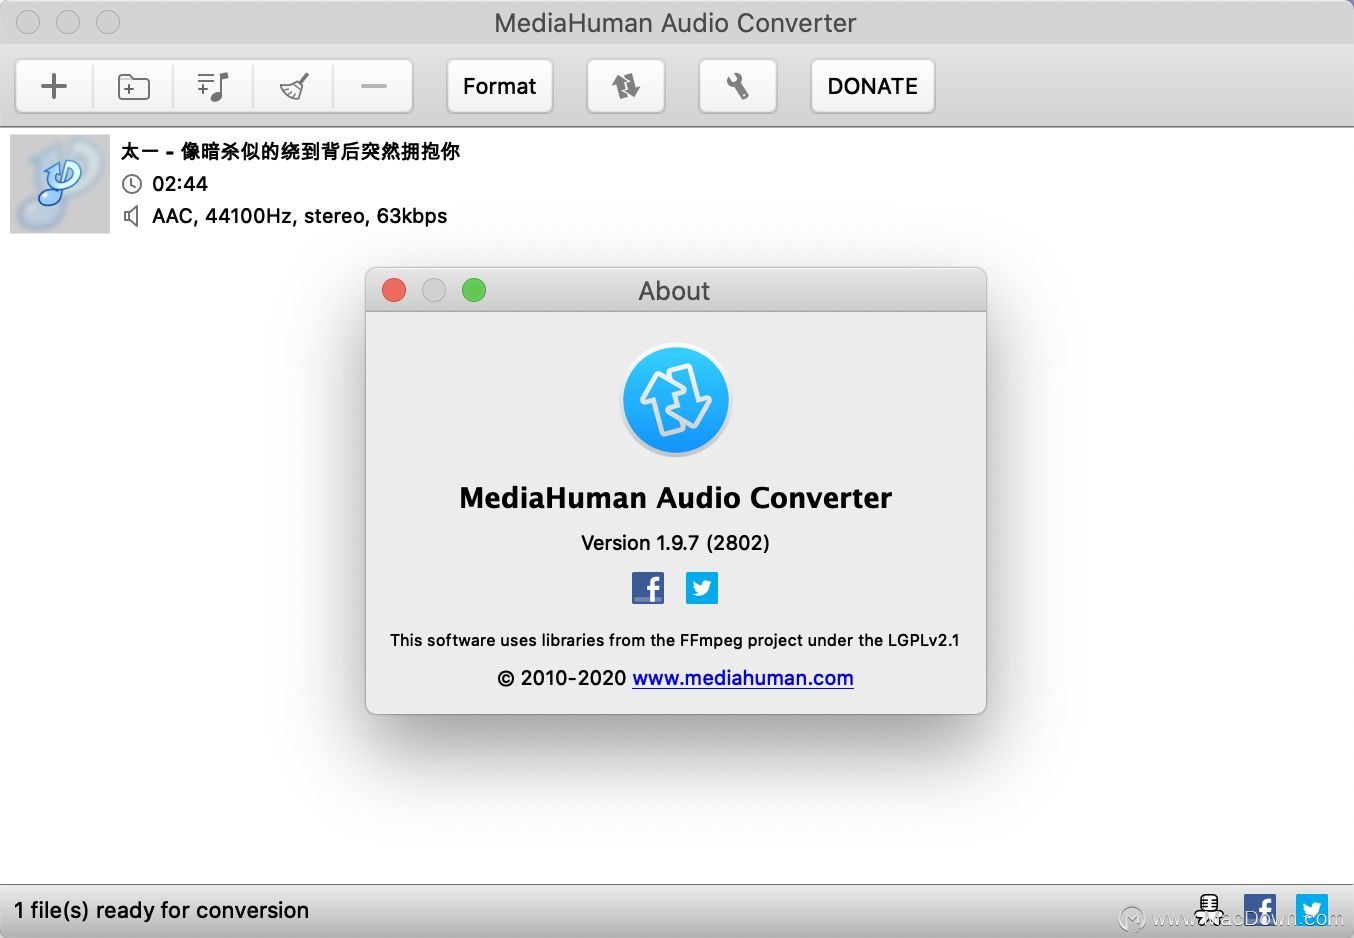The image size is (1354, 938).
Task: Click the clock icon beside 02:44
Action: 132,184
